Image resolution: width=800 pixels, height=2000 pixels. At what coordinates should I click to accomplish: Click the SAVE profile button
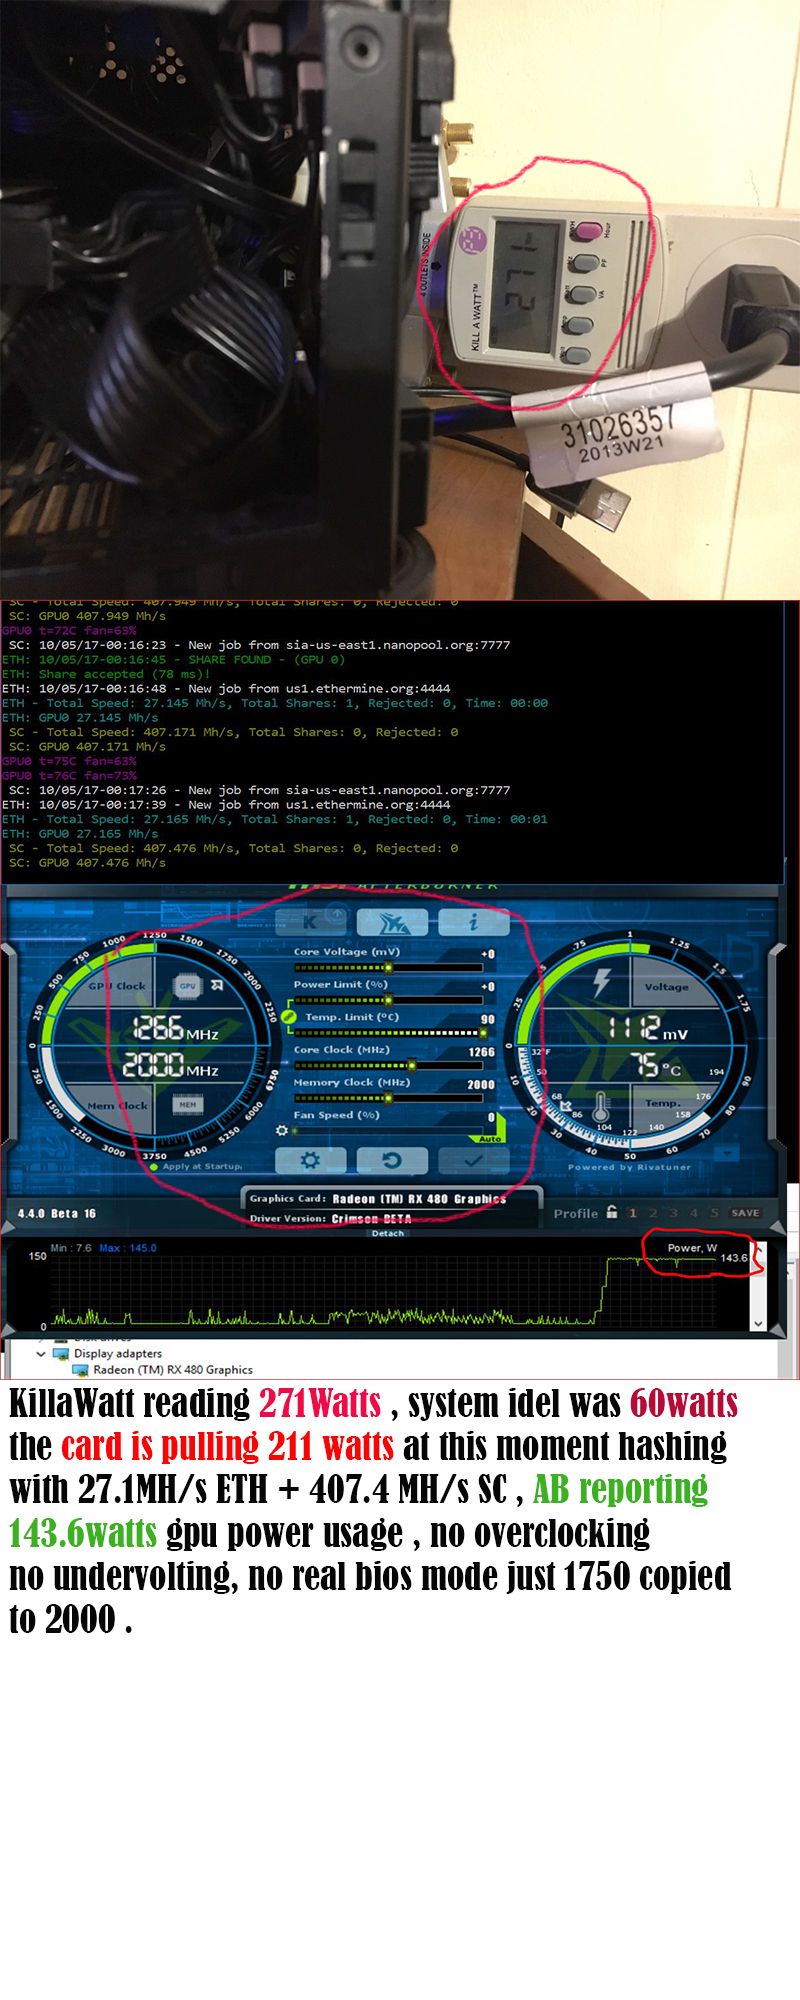(745, 1213)
